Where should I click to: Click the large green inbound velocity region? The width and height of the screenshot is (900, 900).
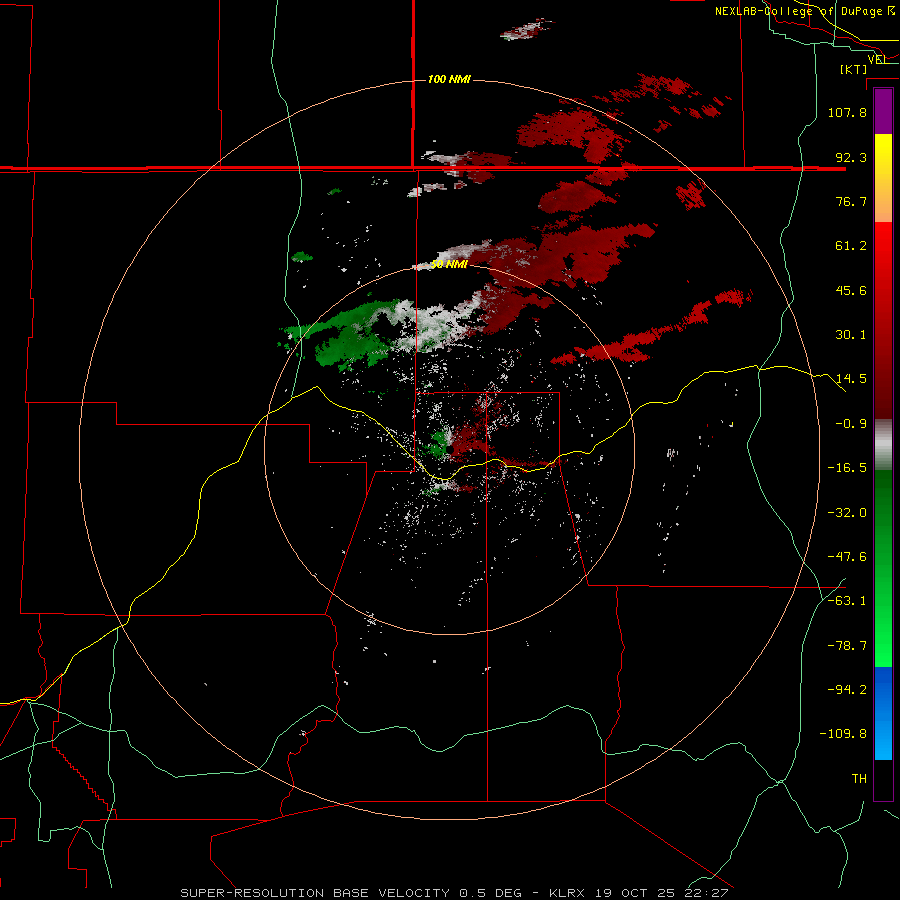tap(350, 333)
